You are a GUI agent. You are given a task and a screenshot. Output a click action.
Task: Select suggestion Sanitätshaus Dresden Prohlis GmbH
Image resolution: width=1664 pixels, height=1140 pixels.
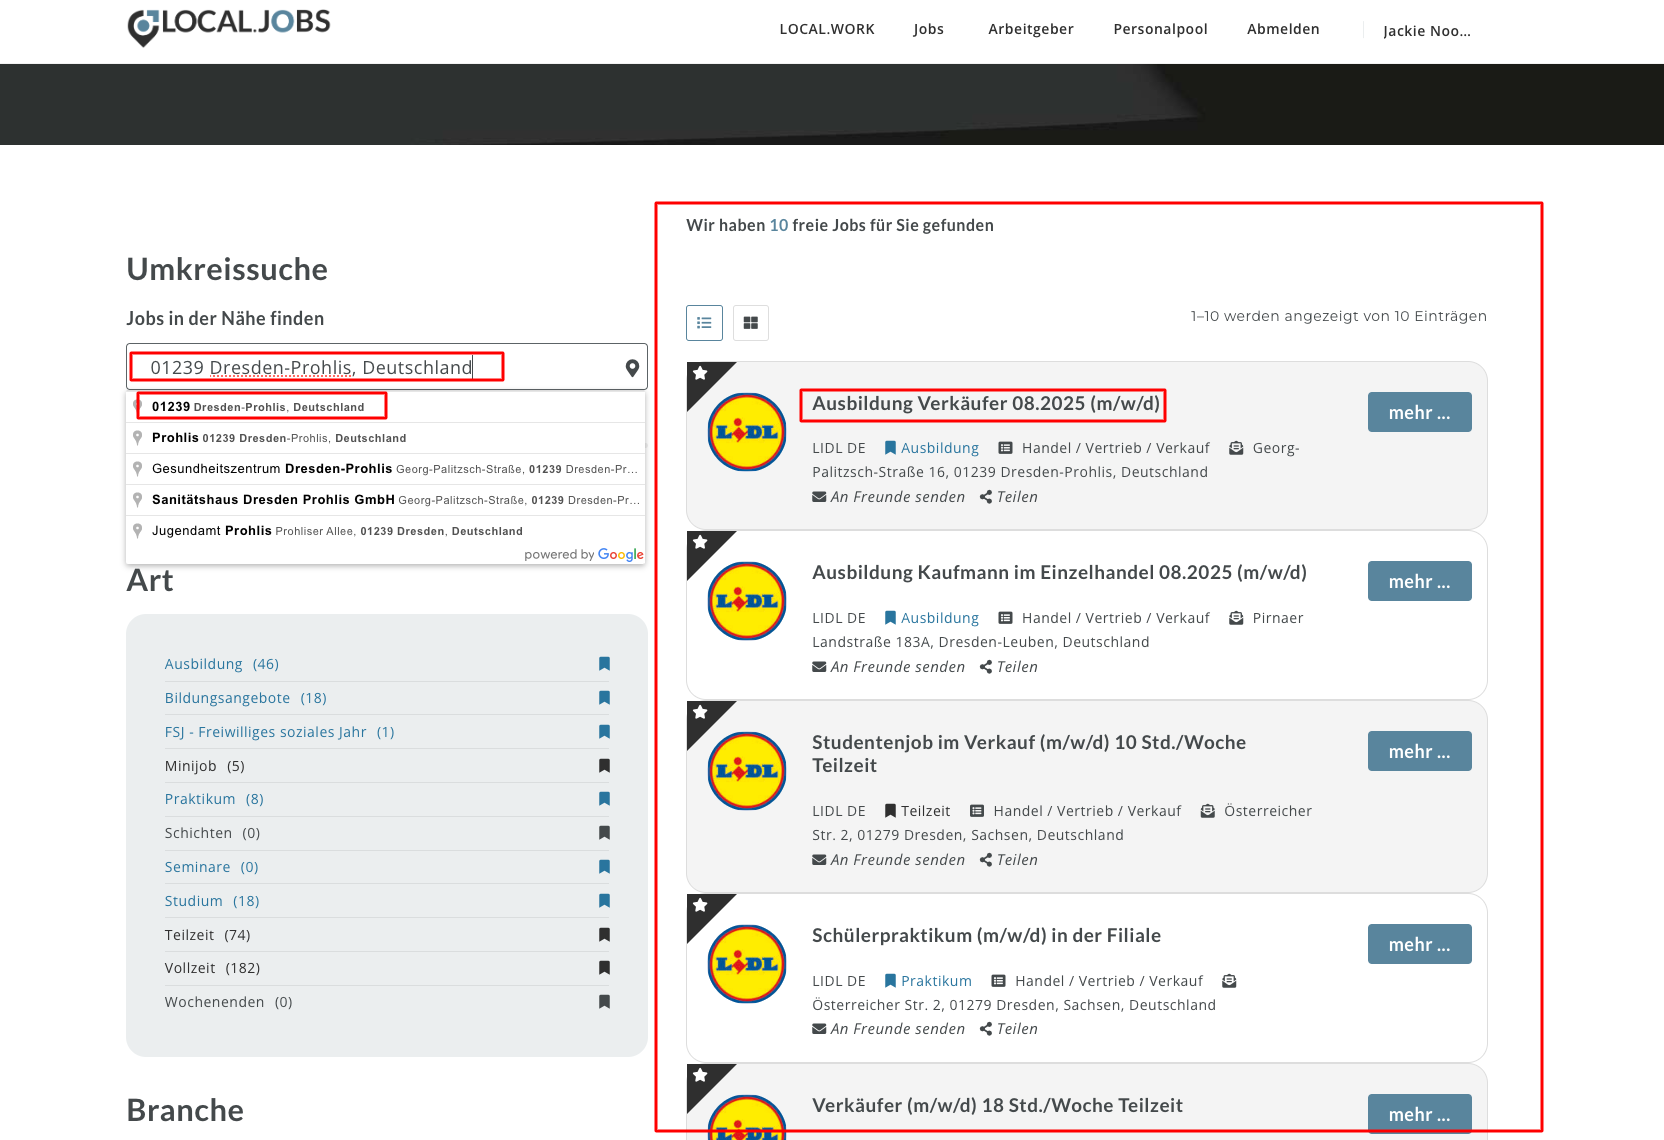pos(386,500)
